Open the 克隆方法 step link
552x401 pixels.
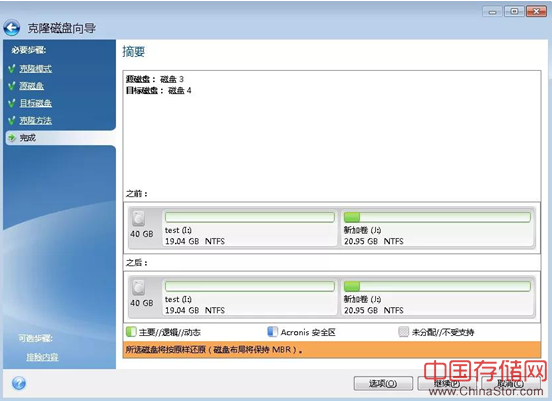click(36, 120)
